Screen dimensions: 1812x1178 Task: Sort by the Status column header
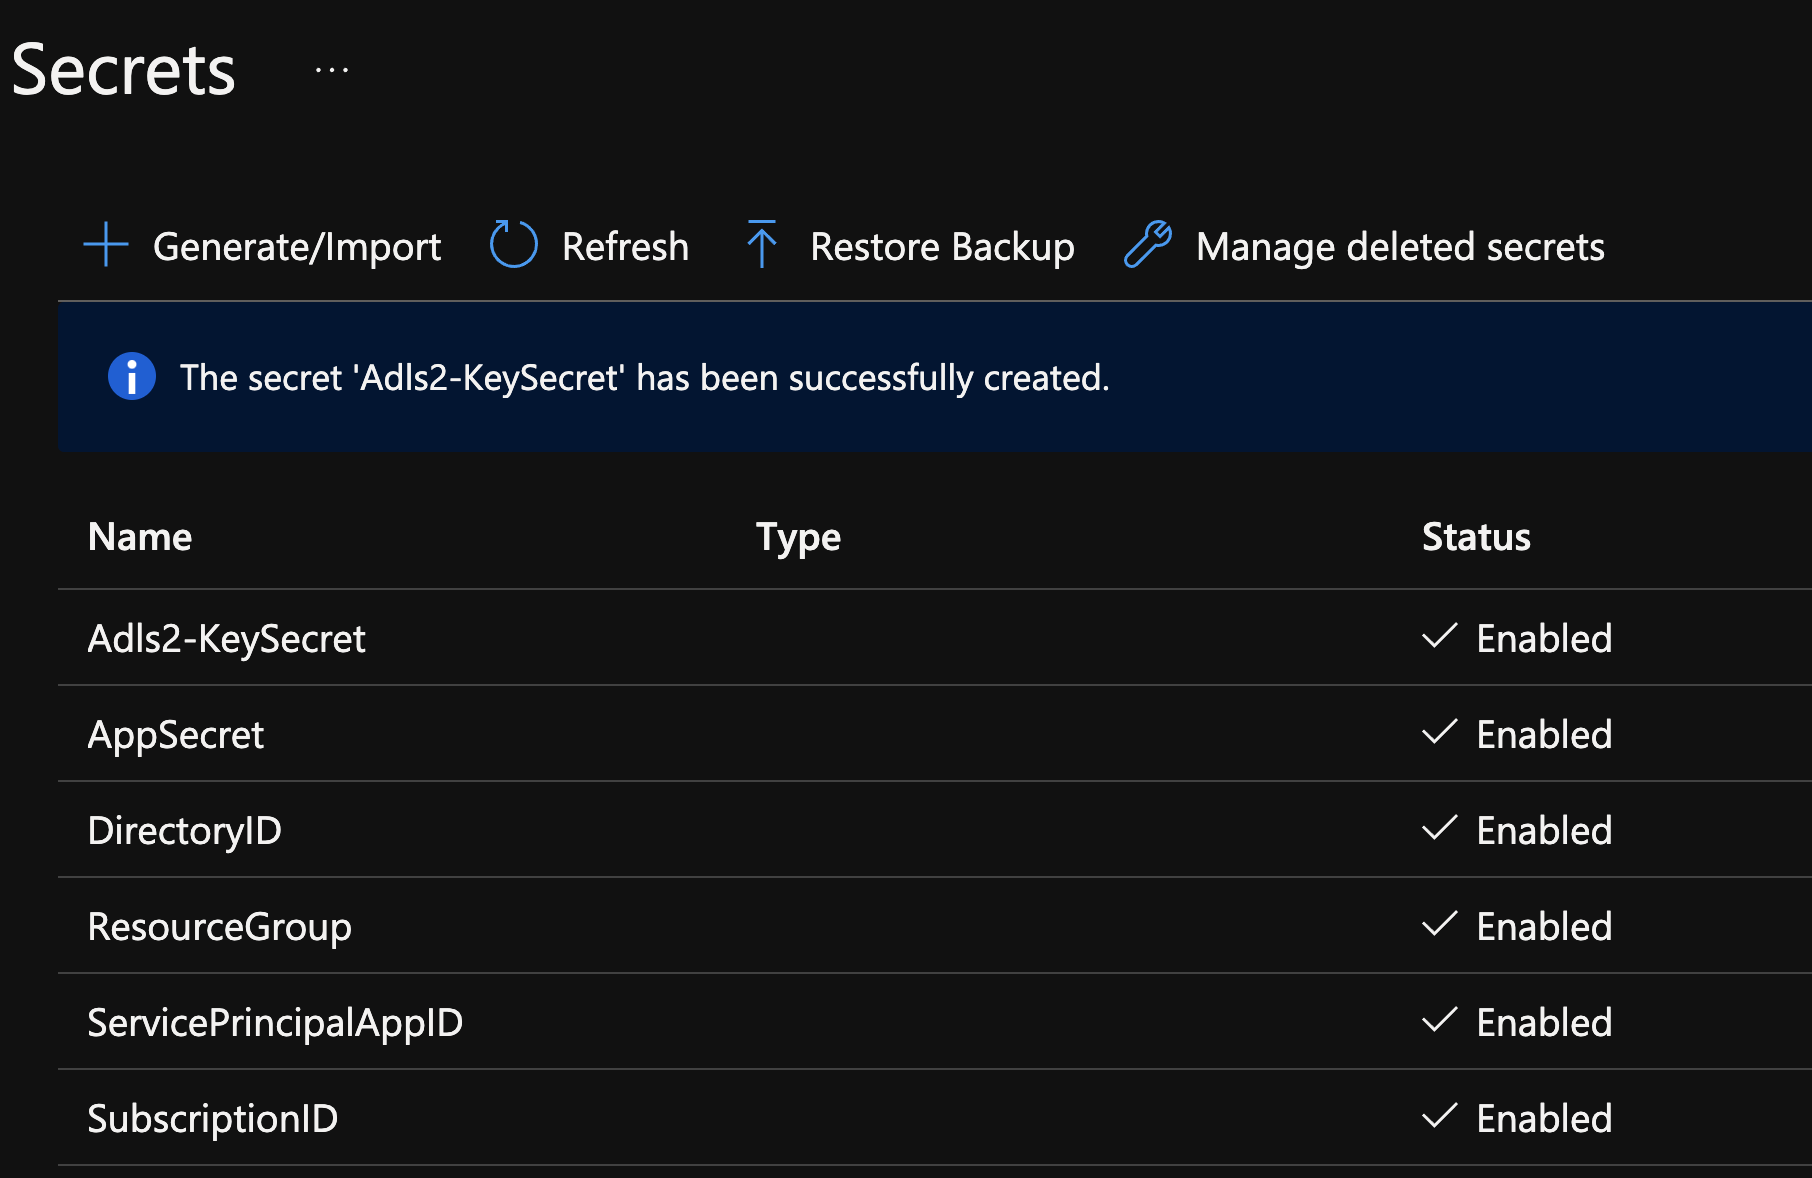pyautogui.click(x=1476, y=537)
